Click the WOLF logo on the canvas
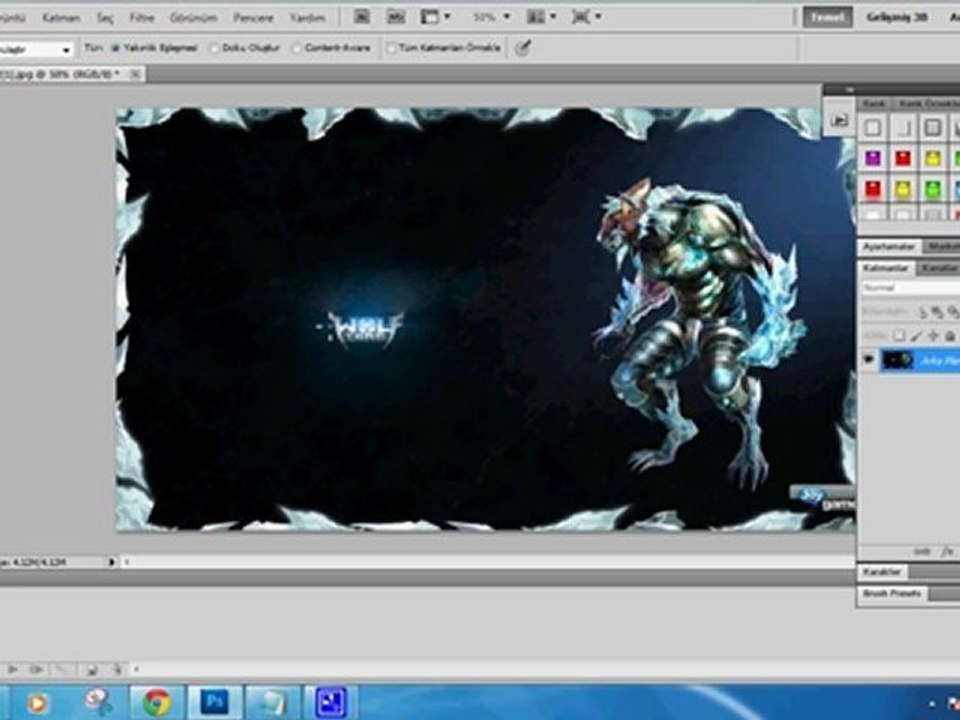 (361, 328)
